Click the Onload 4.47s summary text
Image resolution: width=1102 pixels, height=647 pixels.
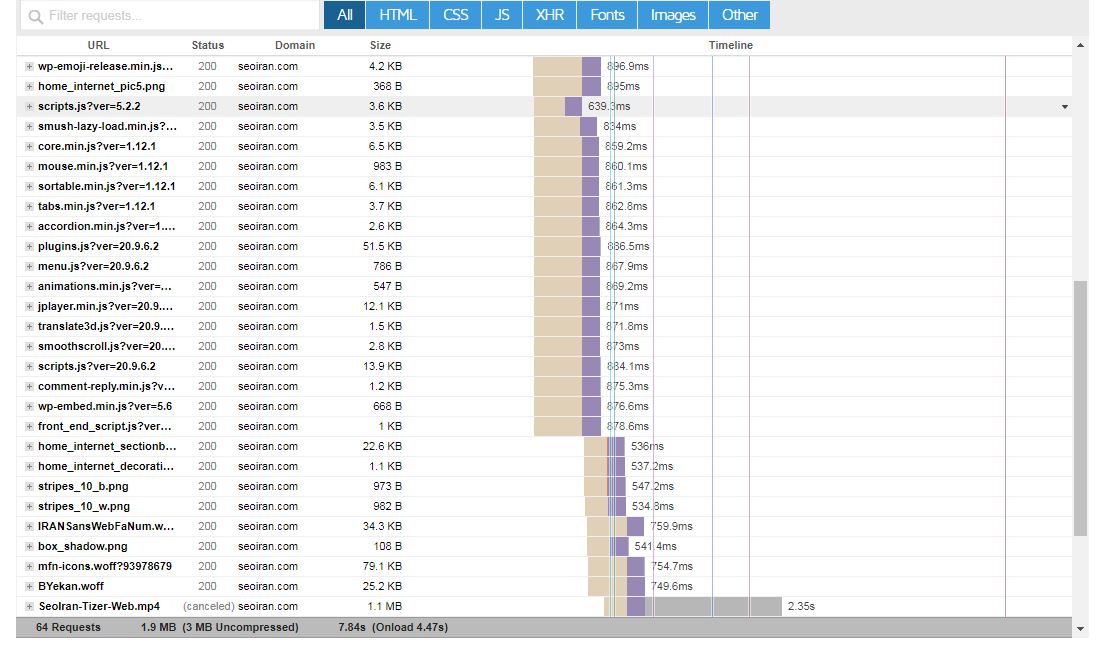pyautogui.click(x=410, y=627)
